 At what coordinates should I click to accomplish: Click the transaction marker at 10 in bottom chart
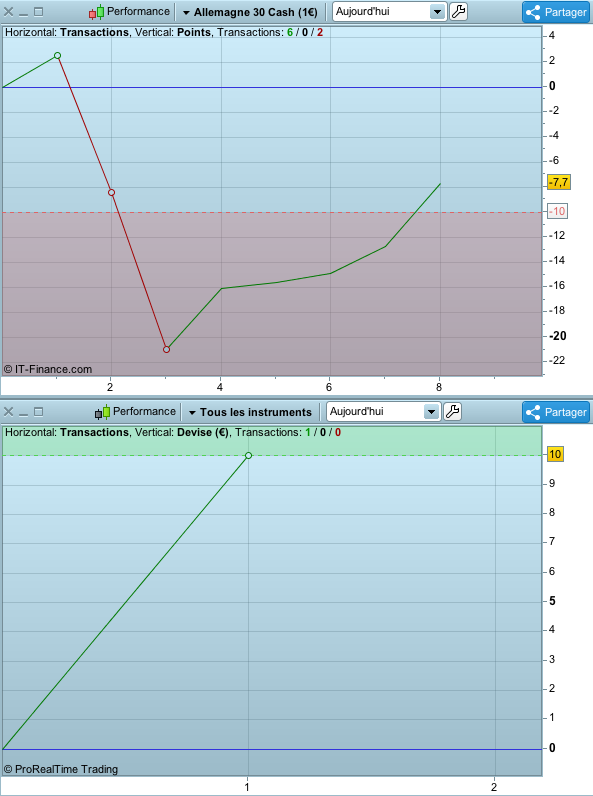pos(248,455)
